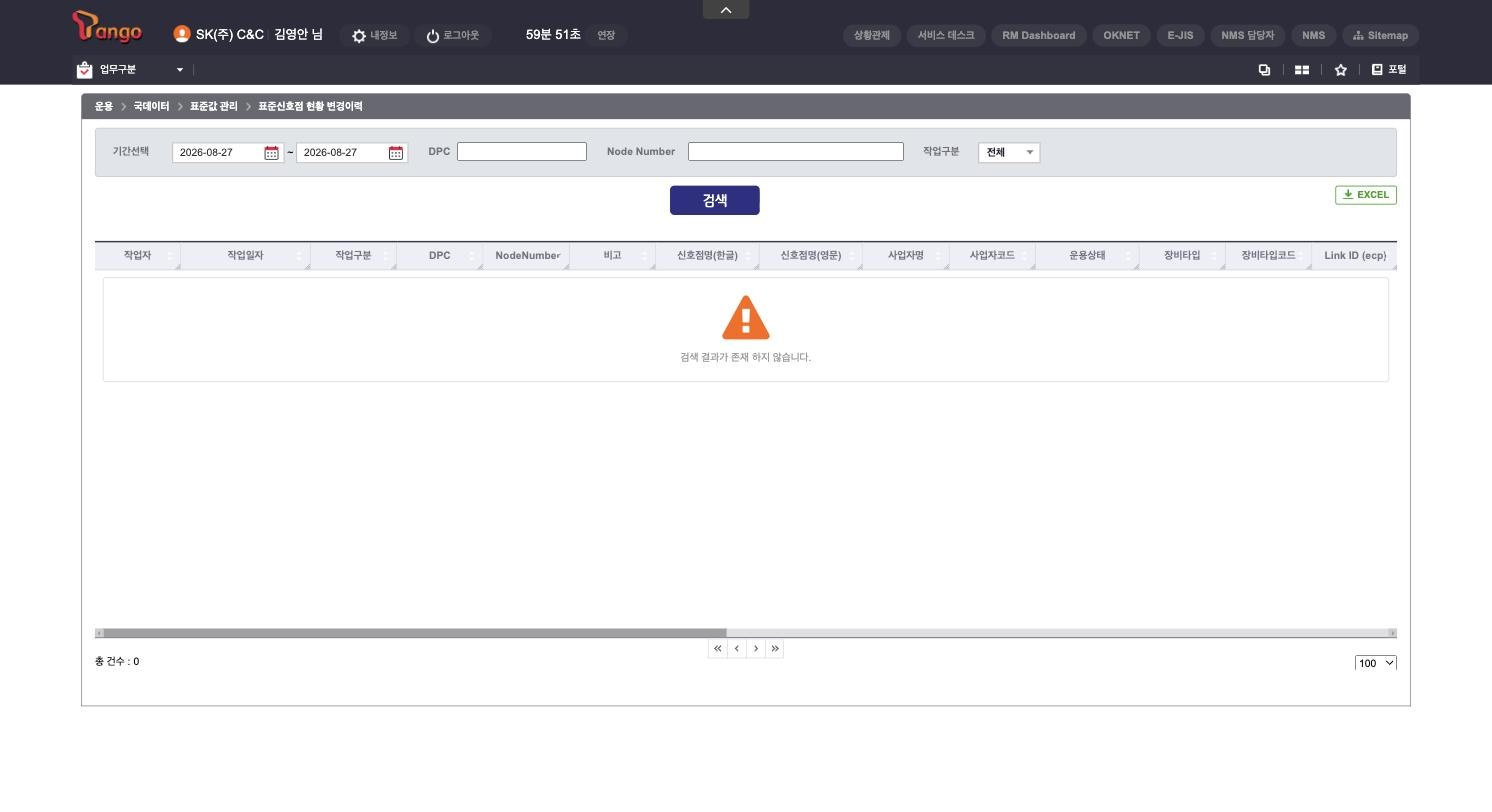The width and height of the screenshot is (1492, 812).
Task: Sort by 사업자코드 column header
Action: pyautogui.click(x=992, y=256)
